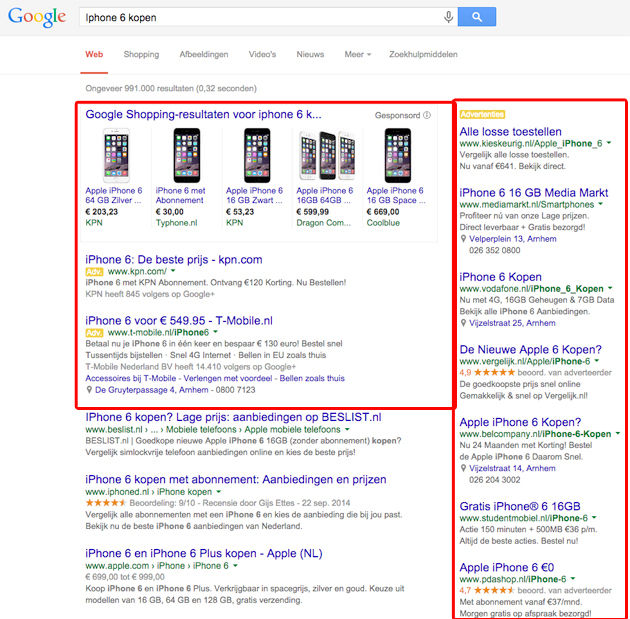630x619 pixels.
Task: Open the Coolblue iPhone 16 GB Space thumbnail
Action: (398, 155)
